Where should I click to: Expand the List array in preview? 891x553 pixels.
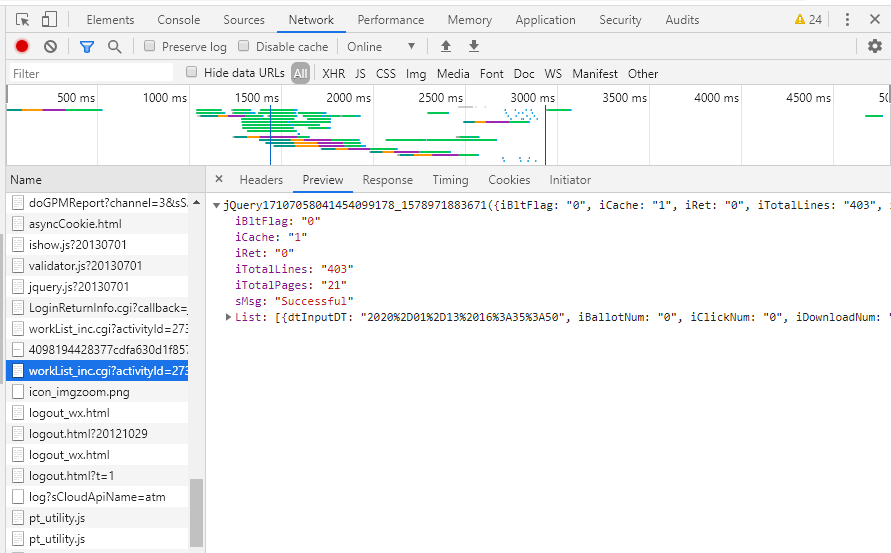[228, 317]
